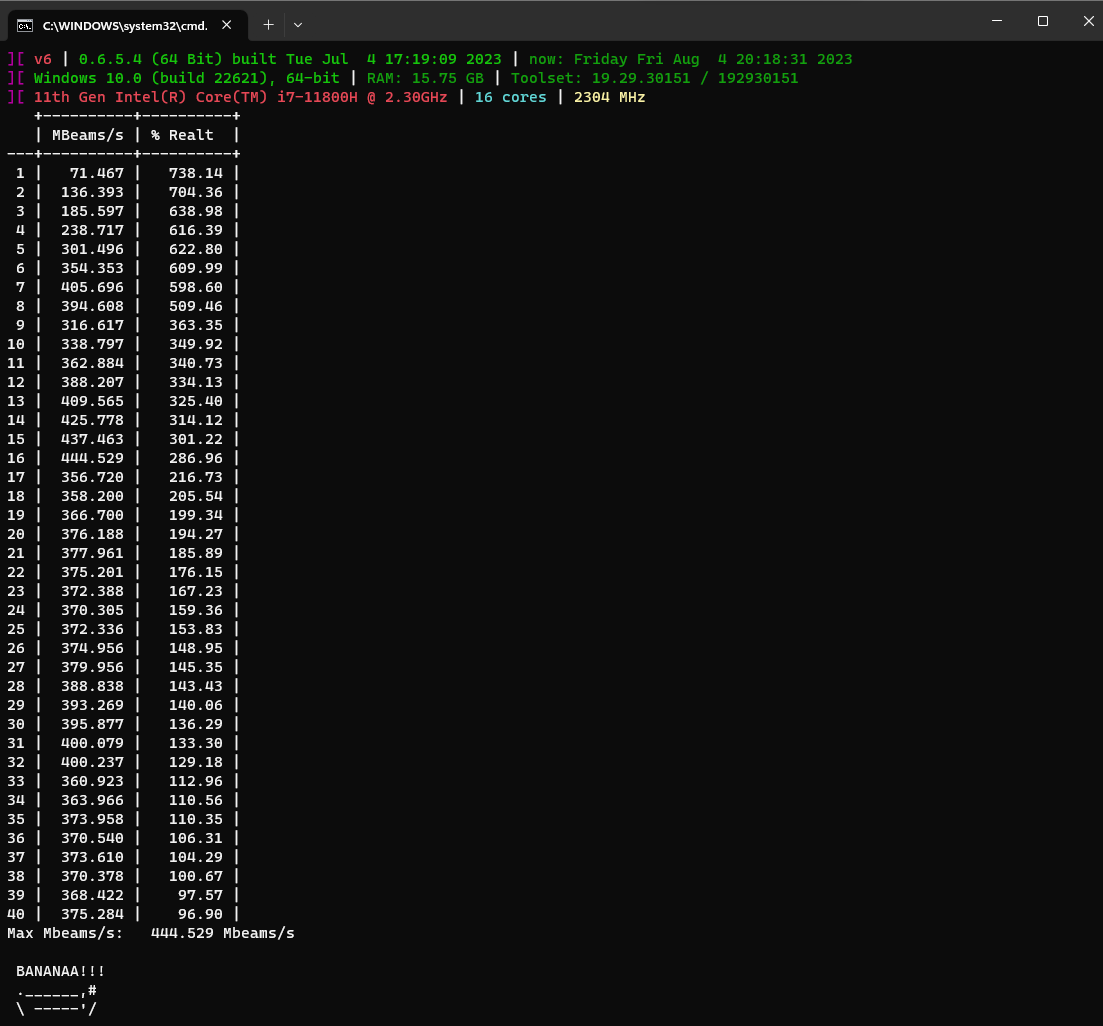Click the value 405.696 in row 7
This screenshot has width=1103, height=1026.
pos(92,287)
